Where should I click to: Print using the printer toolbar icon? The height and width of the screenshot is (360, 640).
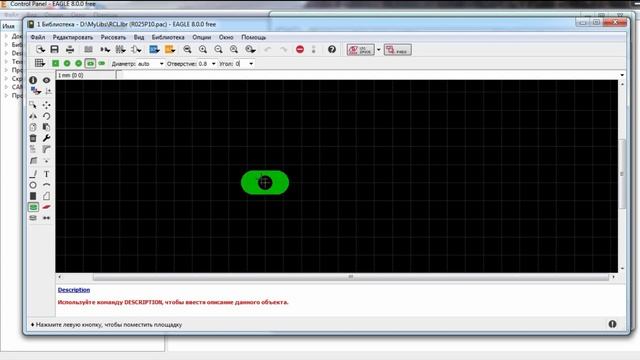point(70,49)
